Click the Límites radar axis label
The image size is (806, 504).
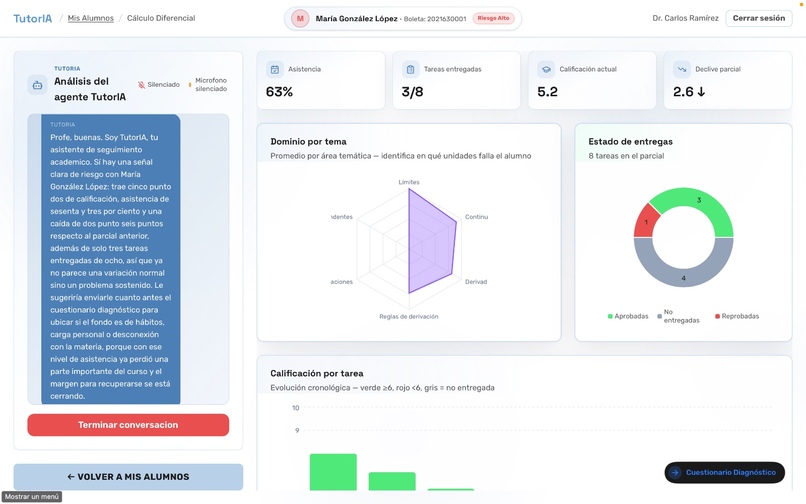click(x=409, y=182)
